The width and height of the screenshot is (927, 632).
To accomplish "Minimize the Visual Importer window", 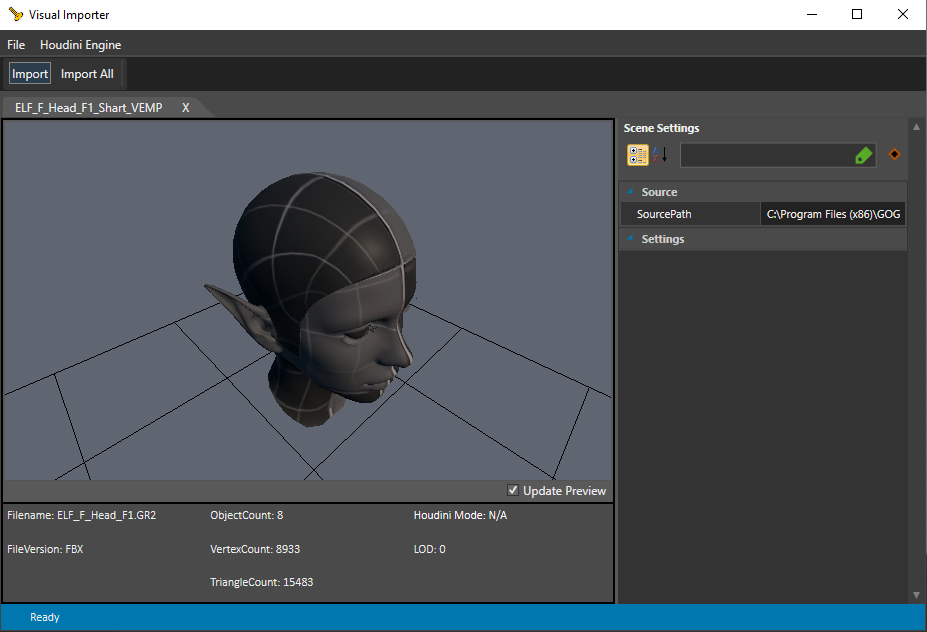I will [x=812, y=14].
